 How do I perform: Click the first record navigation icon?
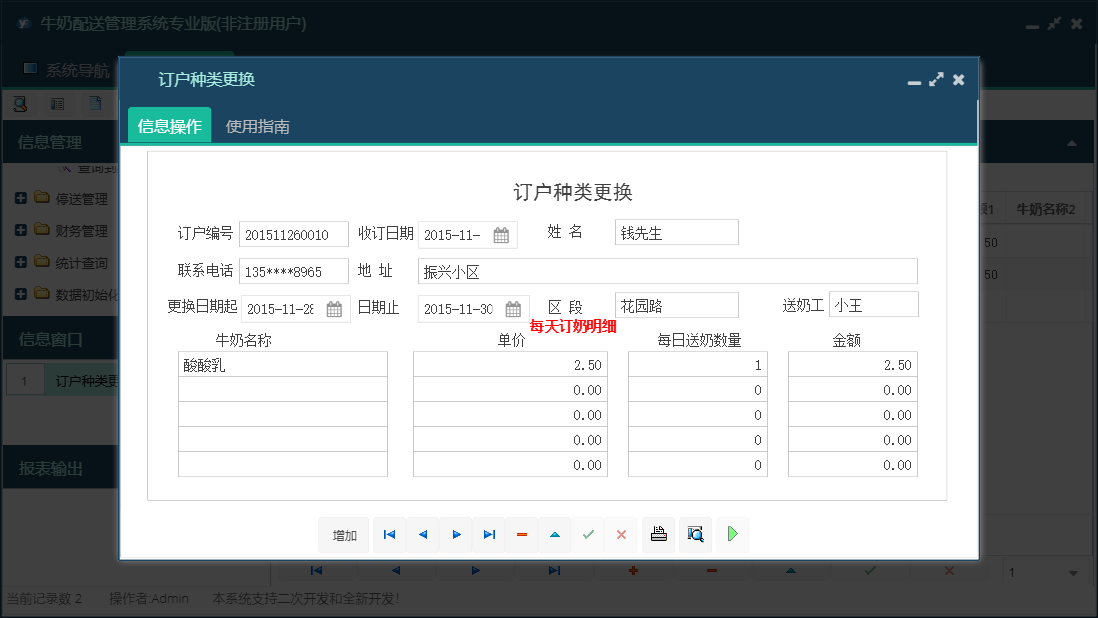coord(389,535)
